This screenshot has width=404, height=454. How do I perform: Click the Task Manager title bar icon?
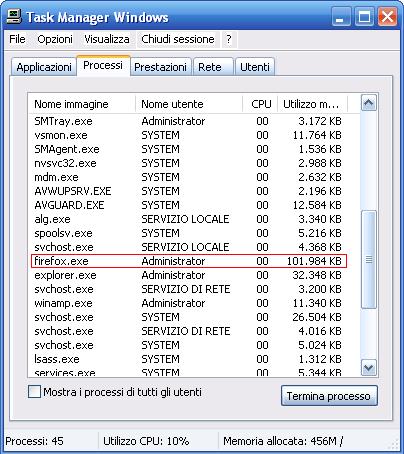tap(14, 16)
